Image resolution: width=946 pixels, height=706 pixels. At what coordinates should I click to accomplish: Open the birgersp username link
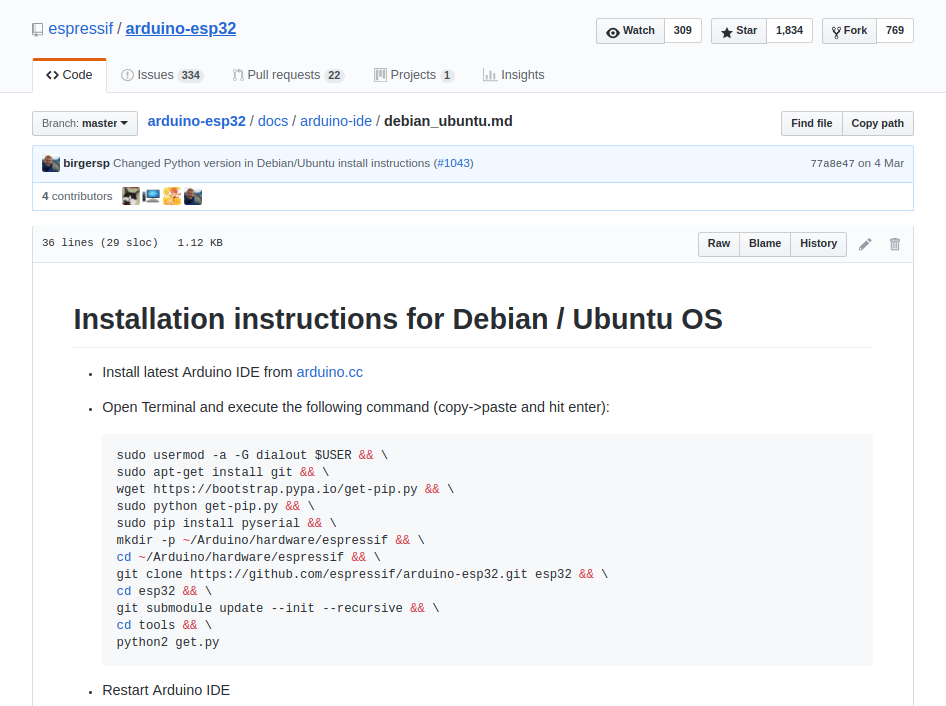[86, 164]
